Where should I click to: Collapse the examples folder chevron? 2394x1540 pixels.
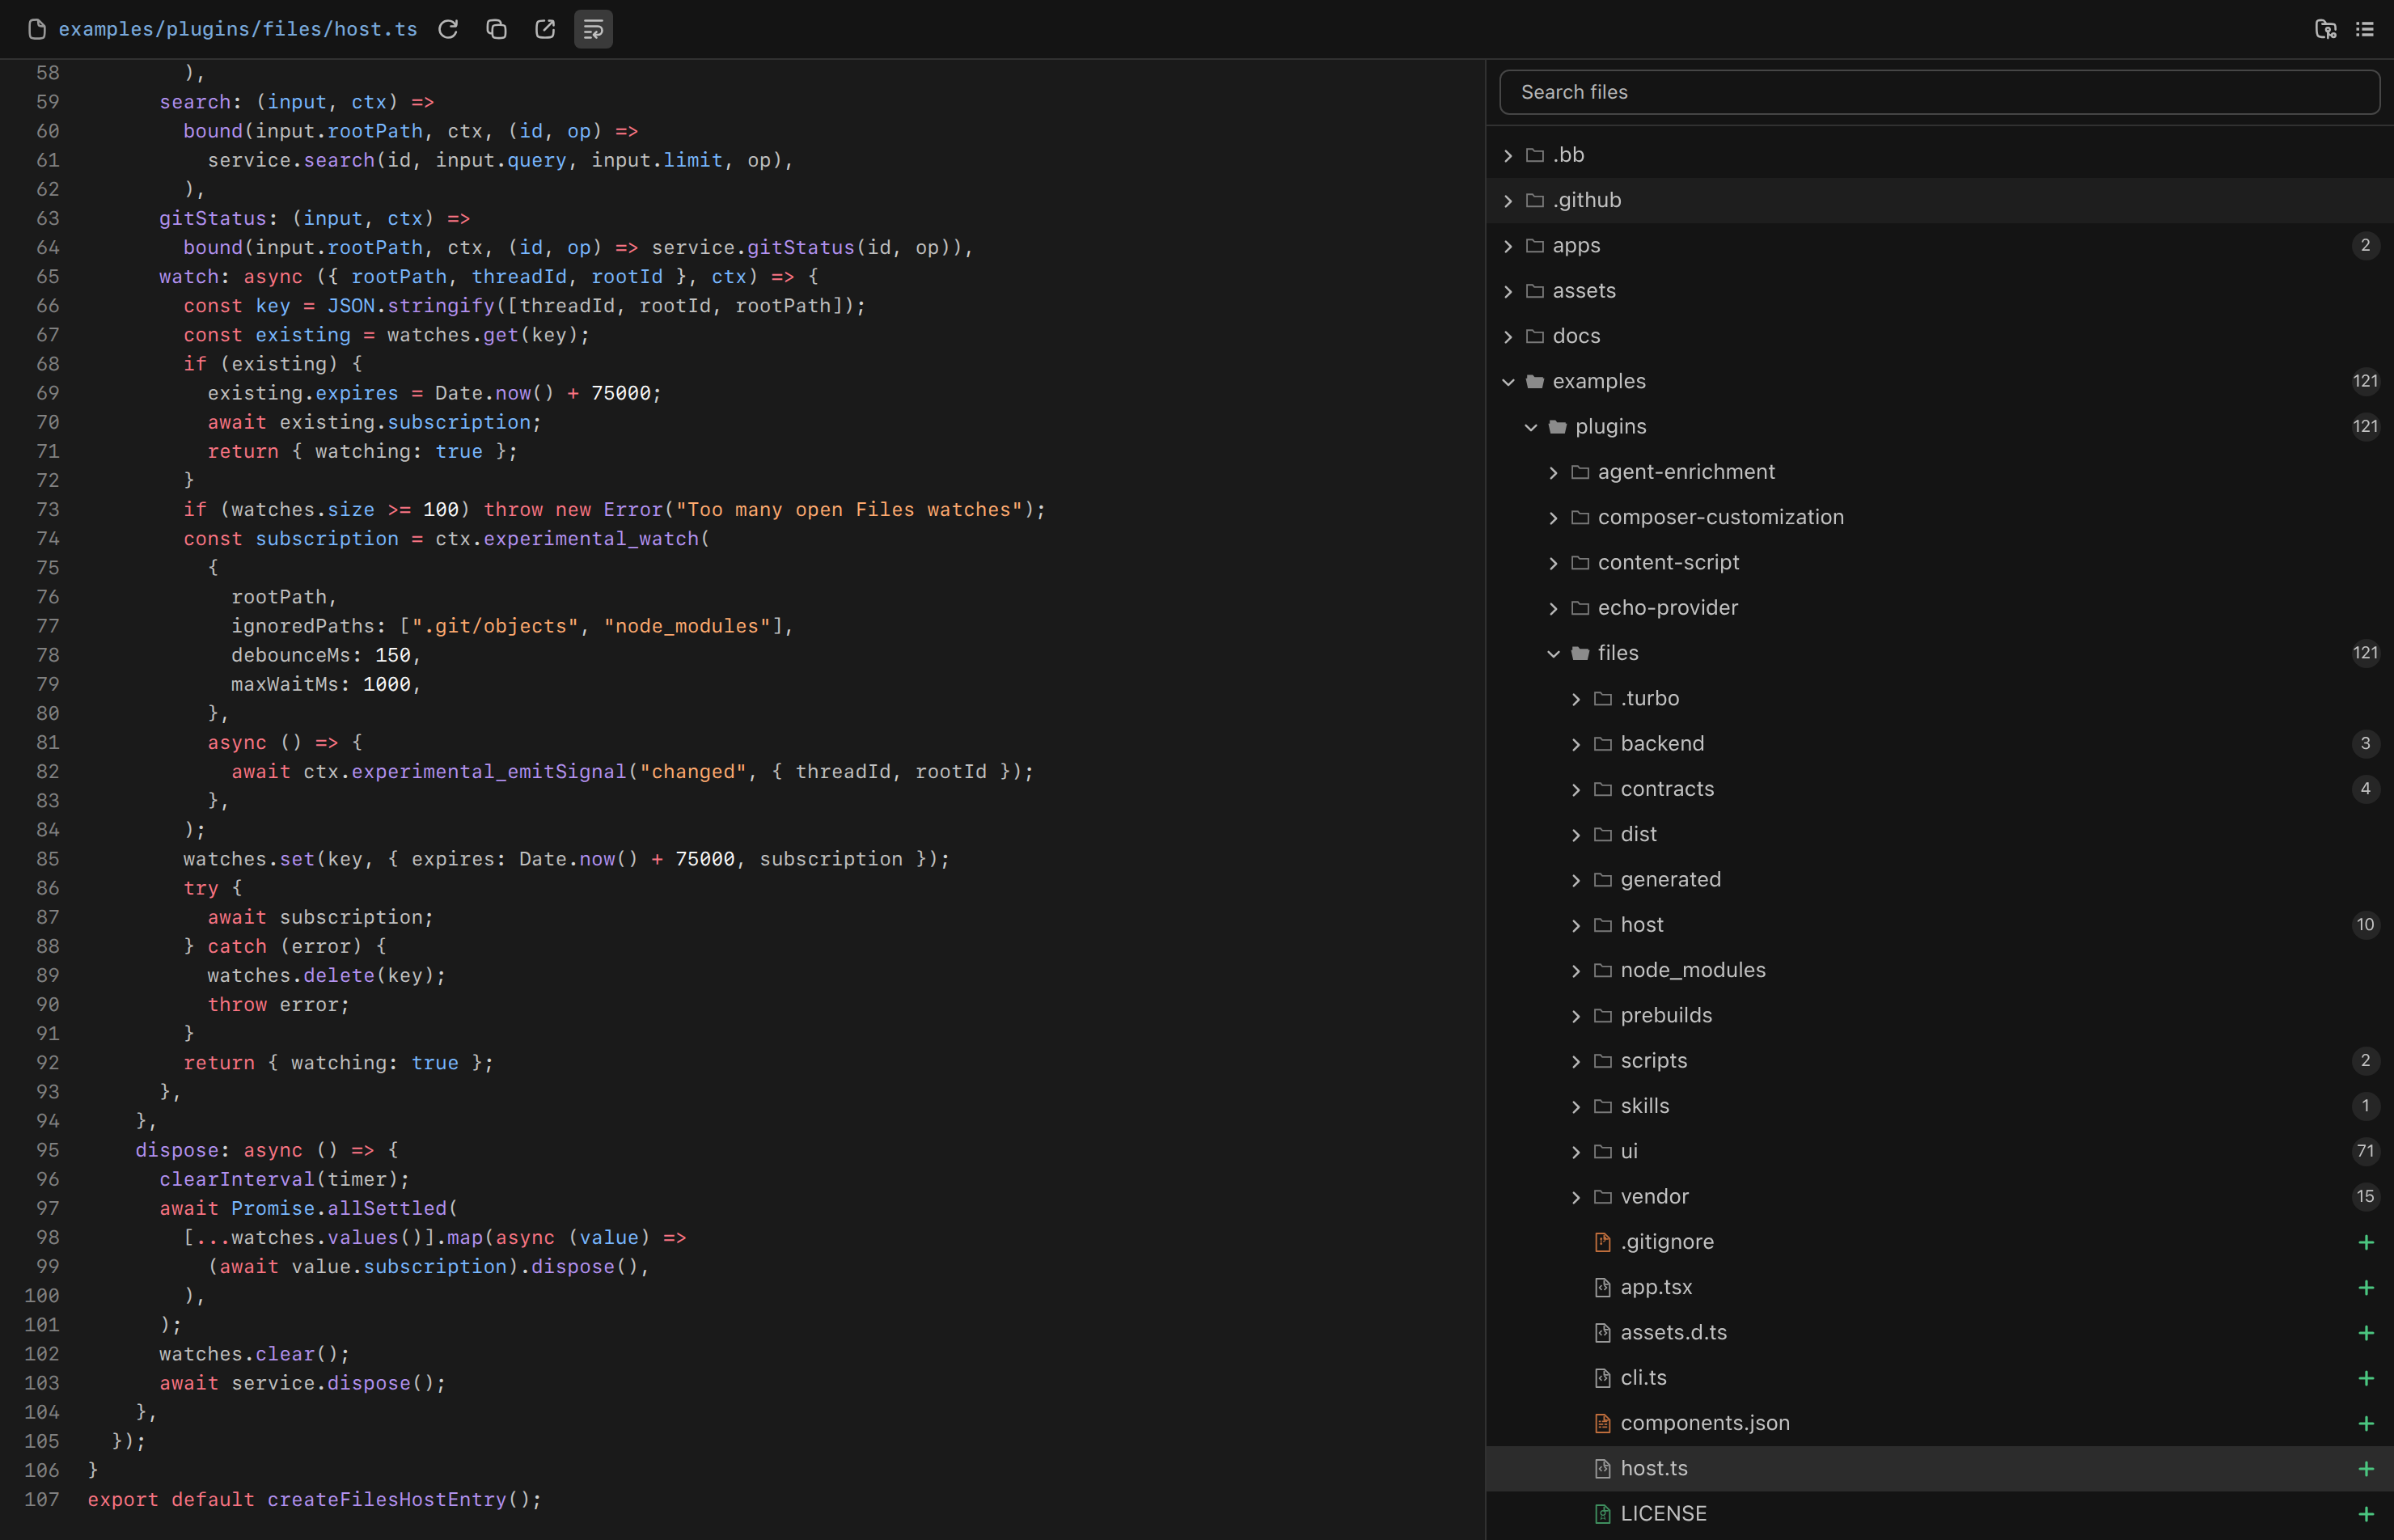coord(1508,382)
